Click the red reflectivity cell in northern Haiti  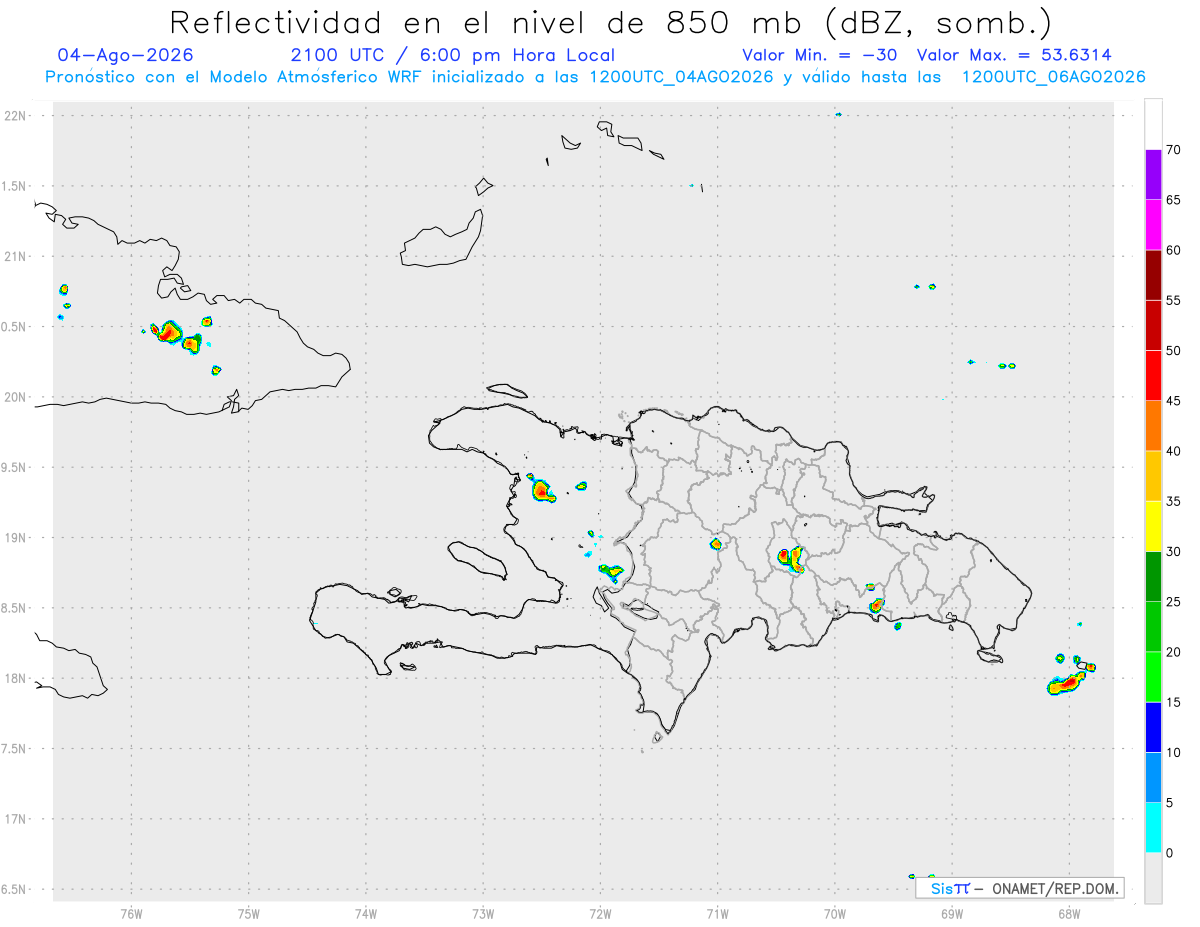tap(541, 490)
